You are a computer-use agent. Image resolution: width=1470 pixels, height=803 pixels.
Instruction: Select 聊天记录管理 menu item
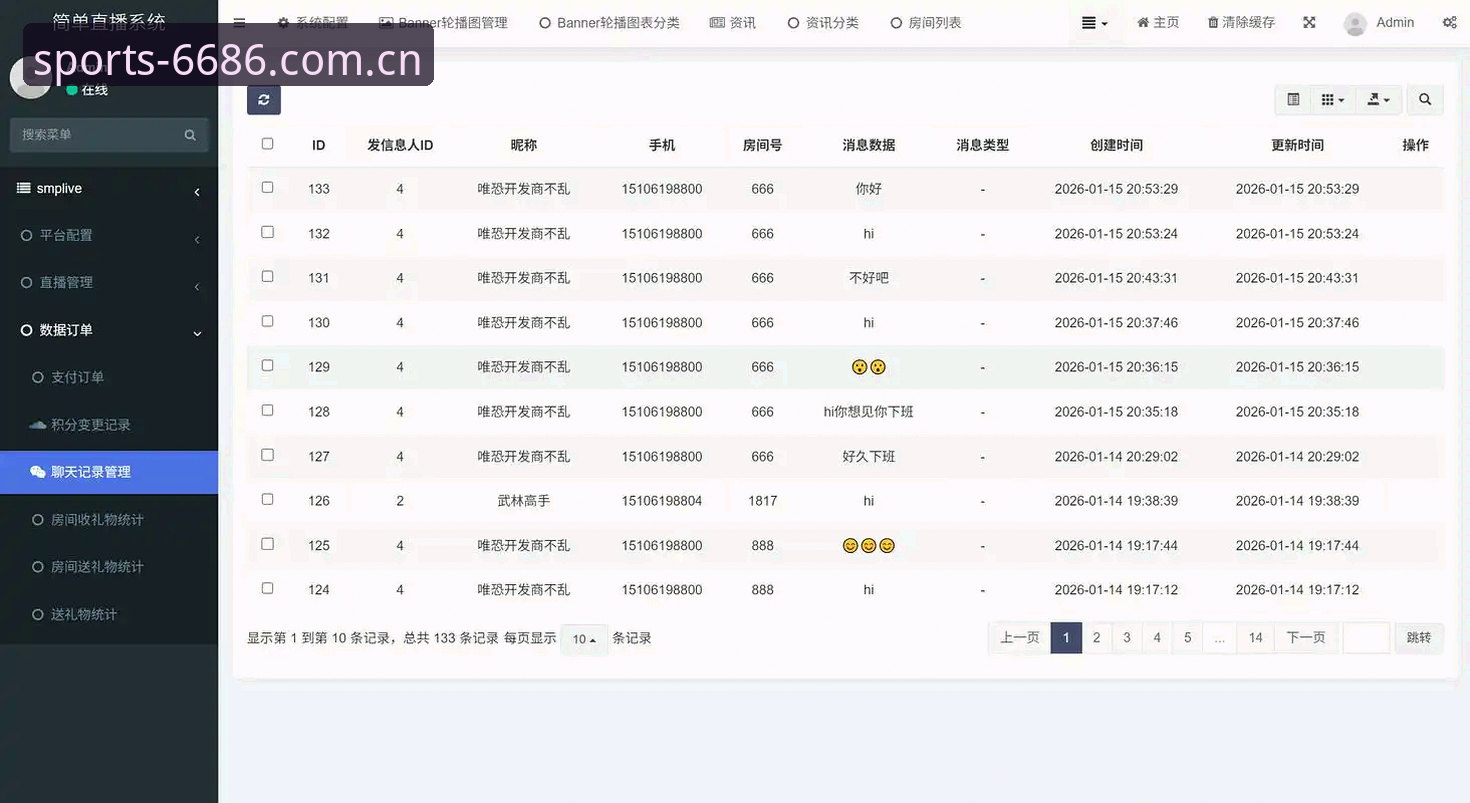[109, 472]
